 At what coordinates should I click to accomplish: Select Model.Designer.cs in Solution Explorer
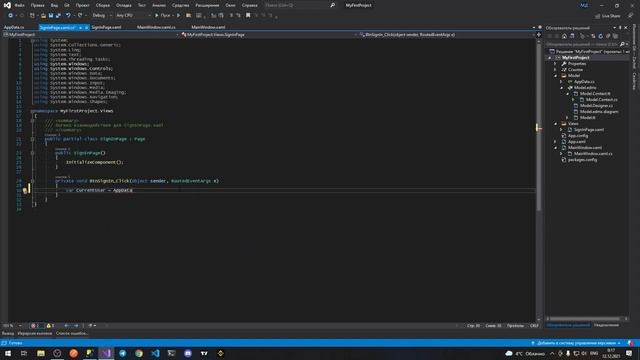click(x=596, y=106)
